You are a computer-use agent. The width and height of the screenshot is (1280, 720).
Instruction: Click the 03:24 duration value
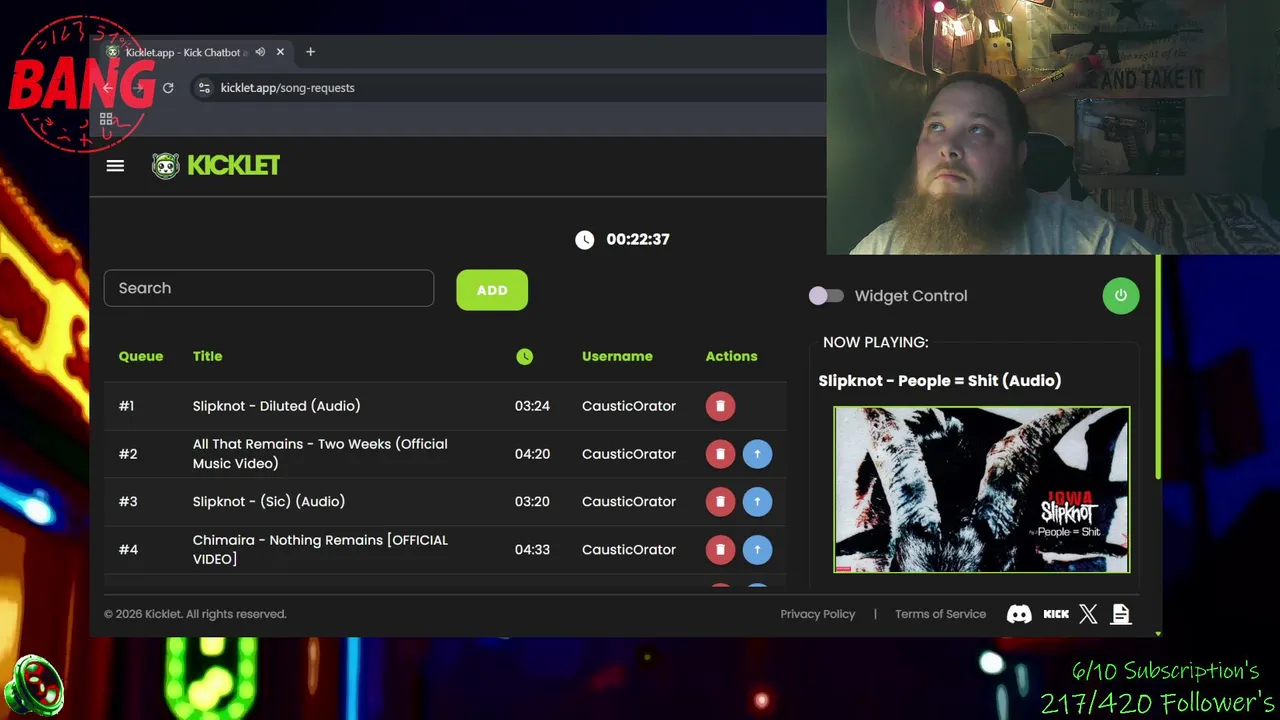tap(532, 406)
